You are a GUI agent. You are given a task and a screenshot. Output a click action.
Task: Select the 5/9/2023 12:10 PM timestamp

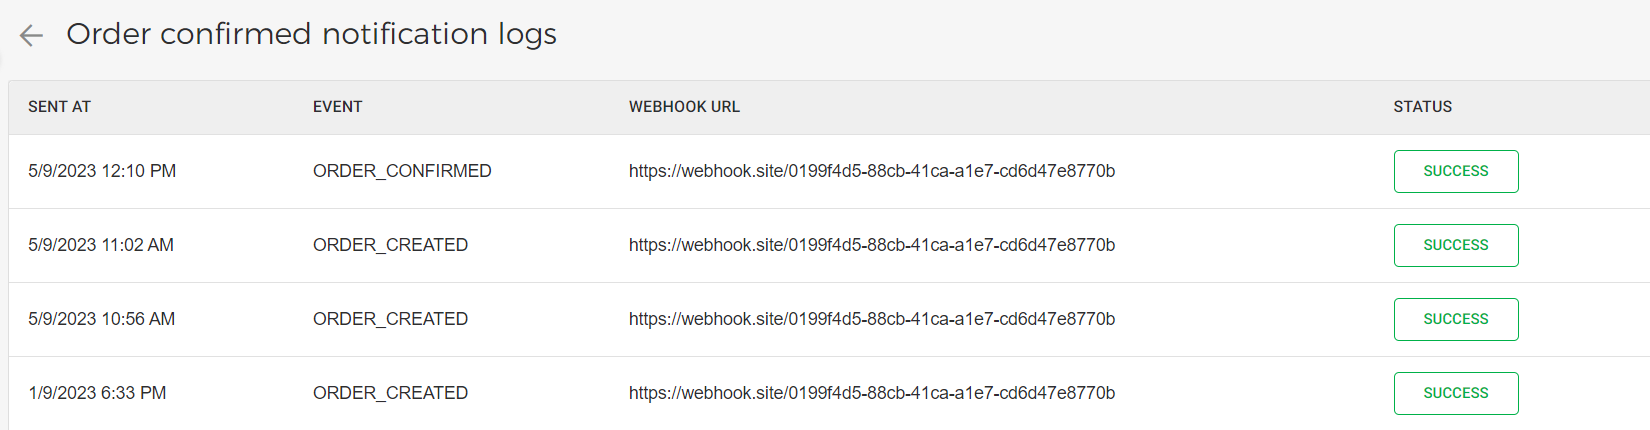point(102,171)
